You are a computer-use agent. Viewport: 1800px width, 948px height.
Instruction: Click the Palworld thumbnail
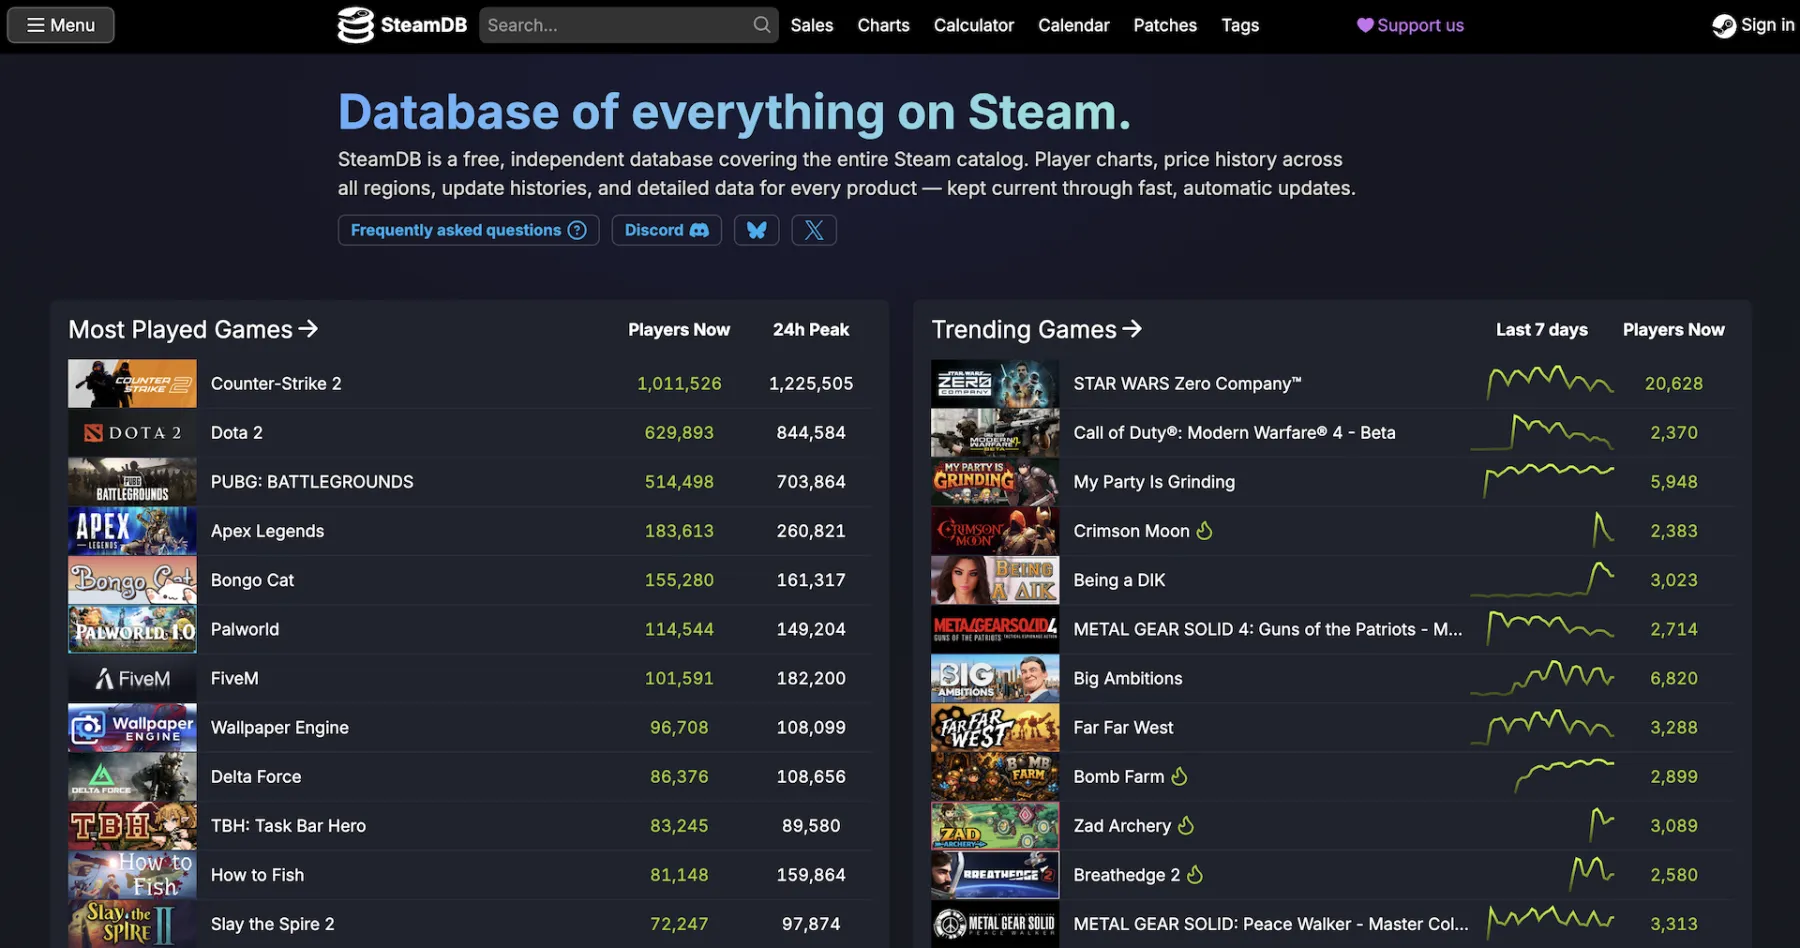(132, 629)
